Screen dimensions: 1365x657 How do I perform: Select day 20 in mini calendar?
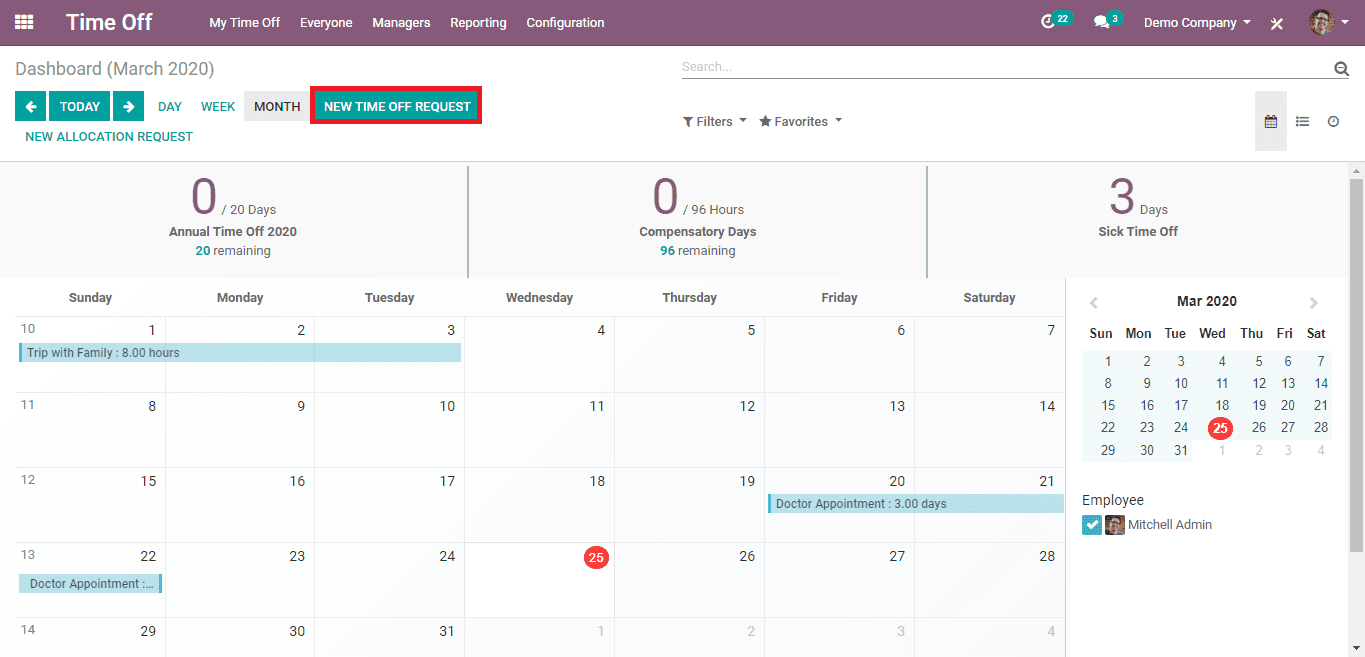[x=1288, y=405]
